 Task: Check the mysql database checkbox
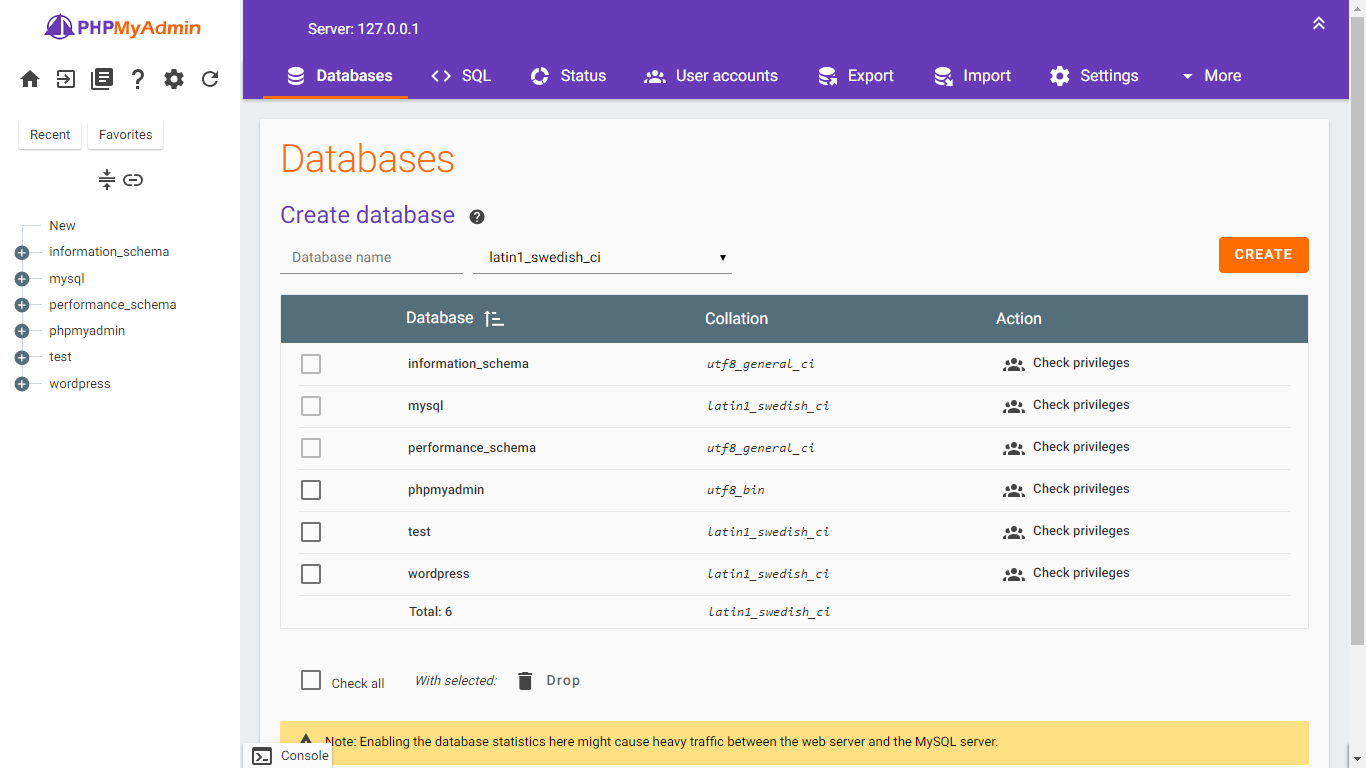311,406
